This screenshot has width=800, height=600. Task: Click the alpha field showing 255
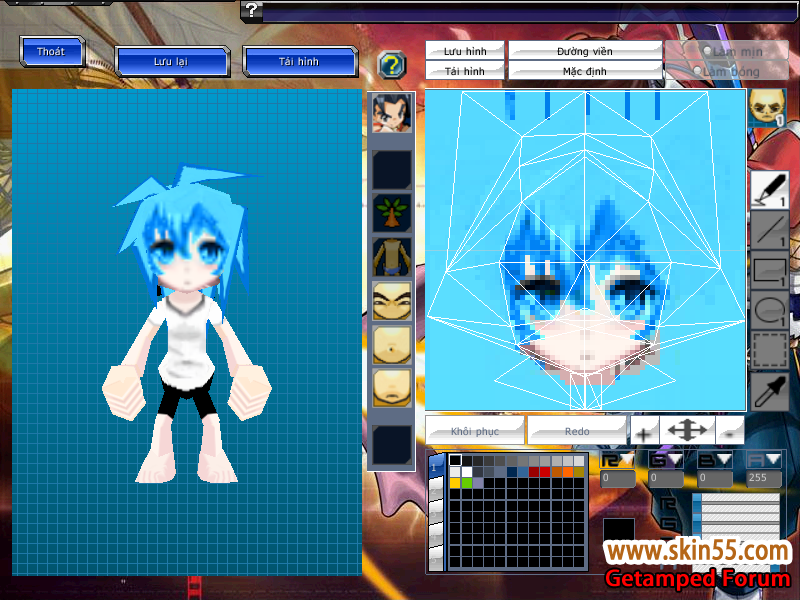coord(764,478)
